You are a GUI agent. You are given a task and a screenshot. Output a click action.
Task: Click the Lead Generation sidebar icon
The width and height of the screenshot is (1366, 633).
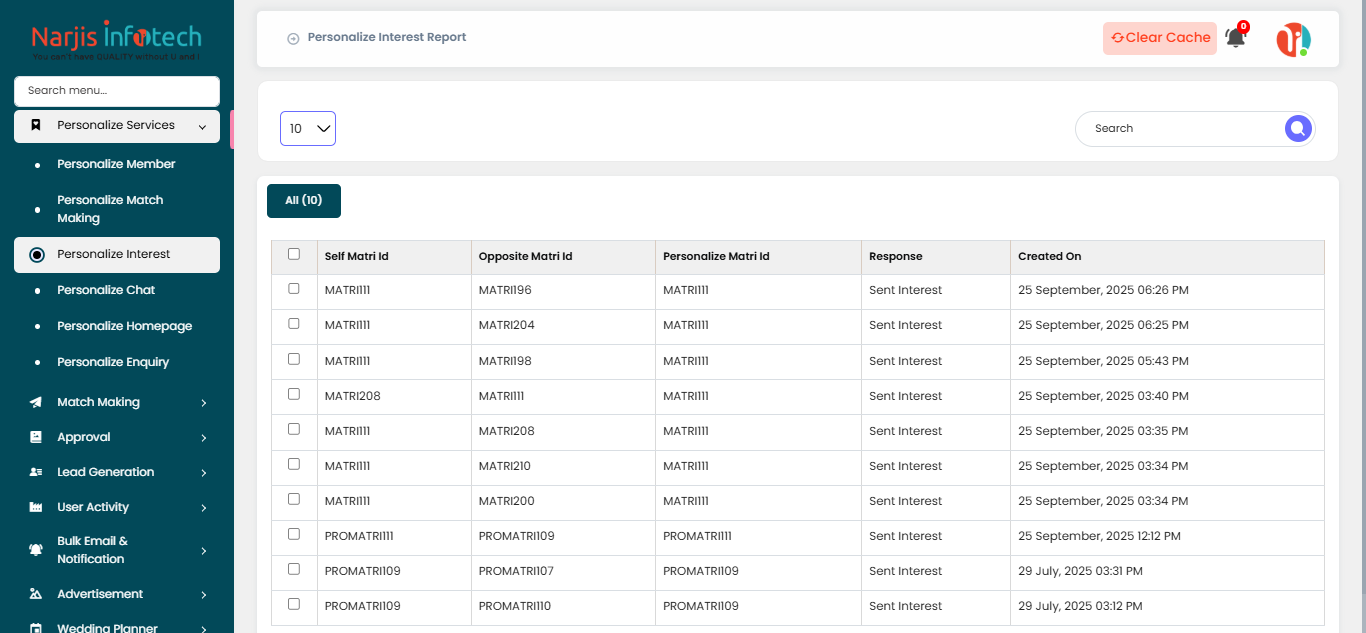pyautogui.click(x=36, y=472)
